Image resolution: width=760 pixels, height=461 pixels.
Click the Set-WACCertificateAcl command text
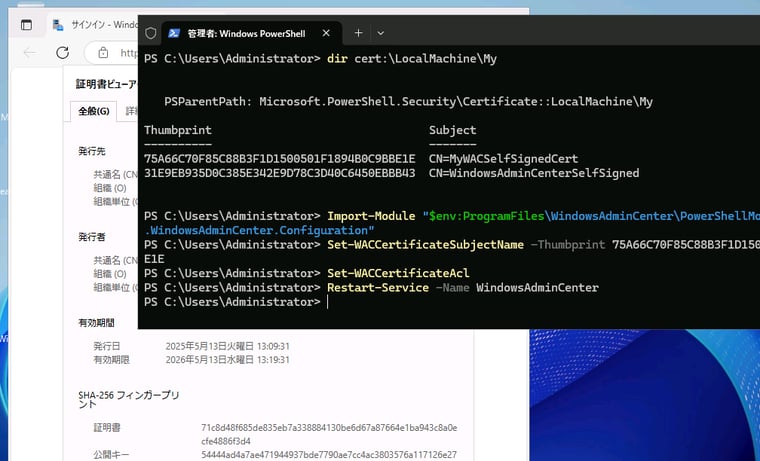[x=398, y=273]
